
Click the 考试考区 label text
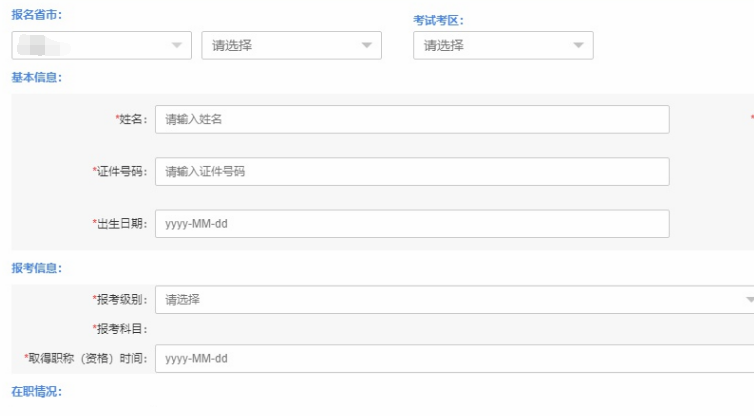(x=438, y=20)
